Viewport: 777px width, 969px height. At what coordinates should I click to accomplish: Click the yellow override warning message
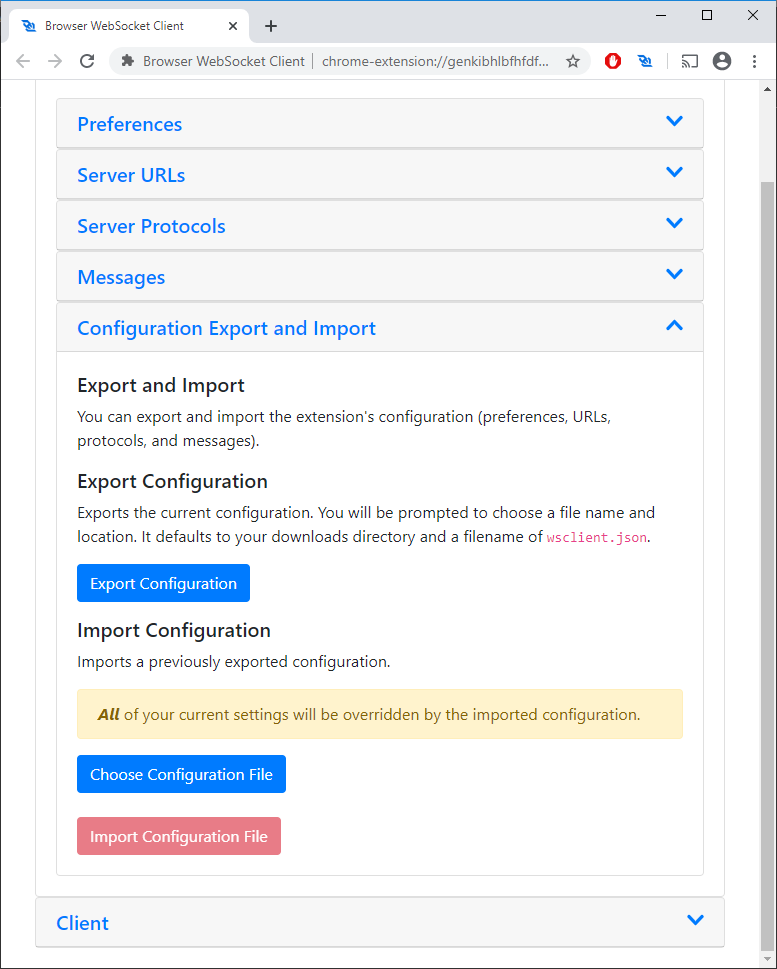pyautogui.click(x=380, y=714)
